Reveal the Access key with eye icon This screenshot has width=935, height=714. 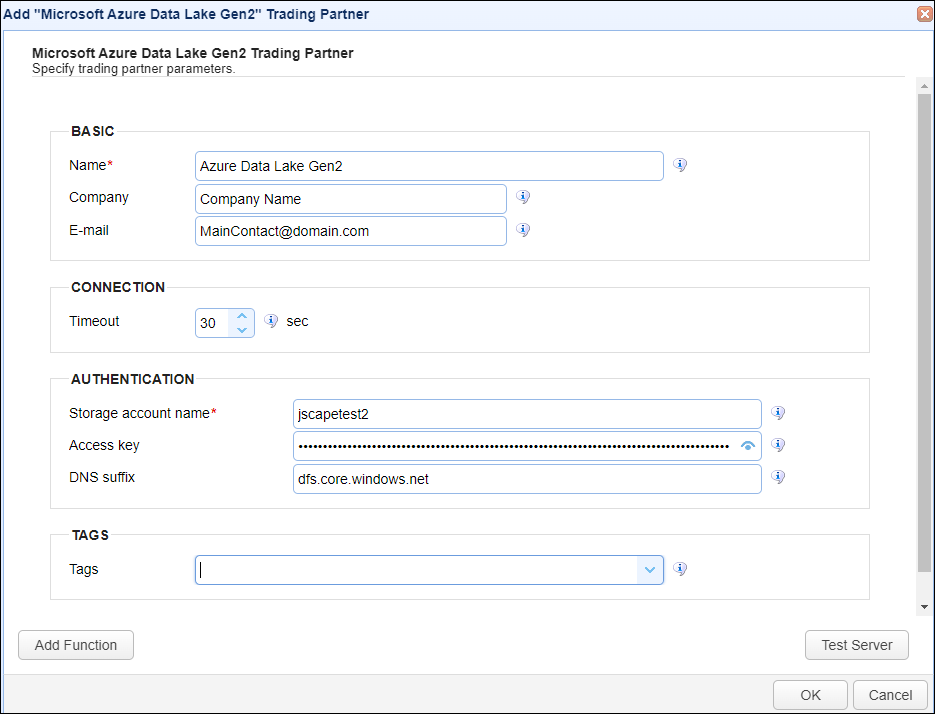[748, 446]
